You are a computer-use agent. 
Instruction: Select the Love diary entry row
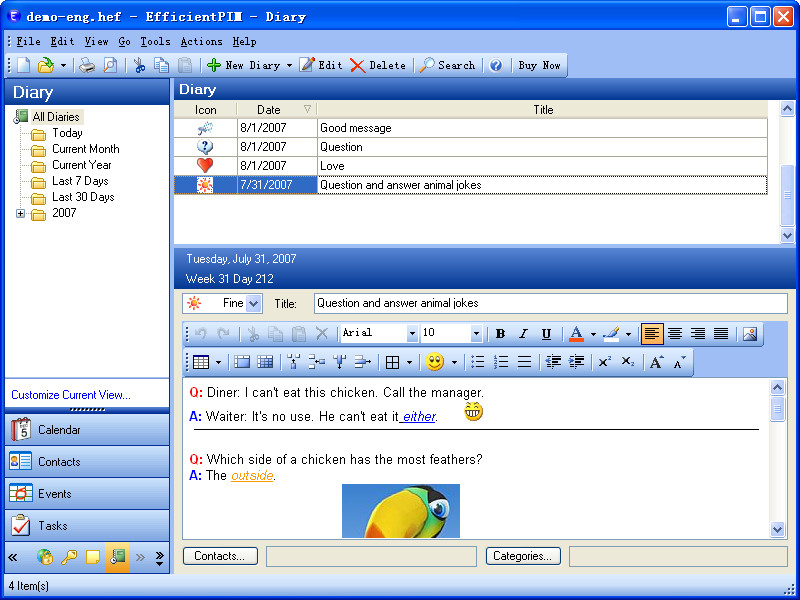(470, 166)
